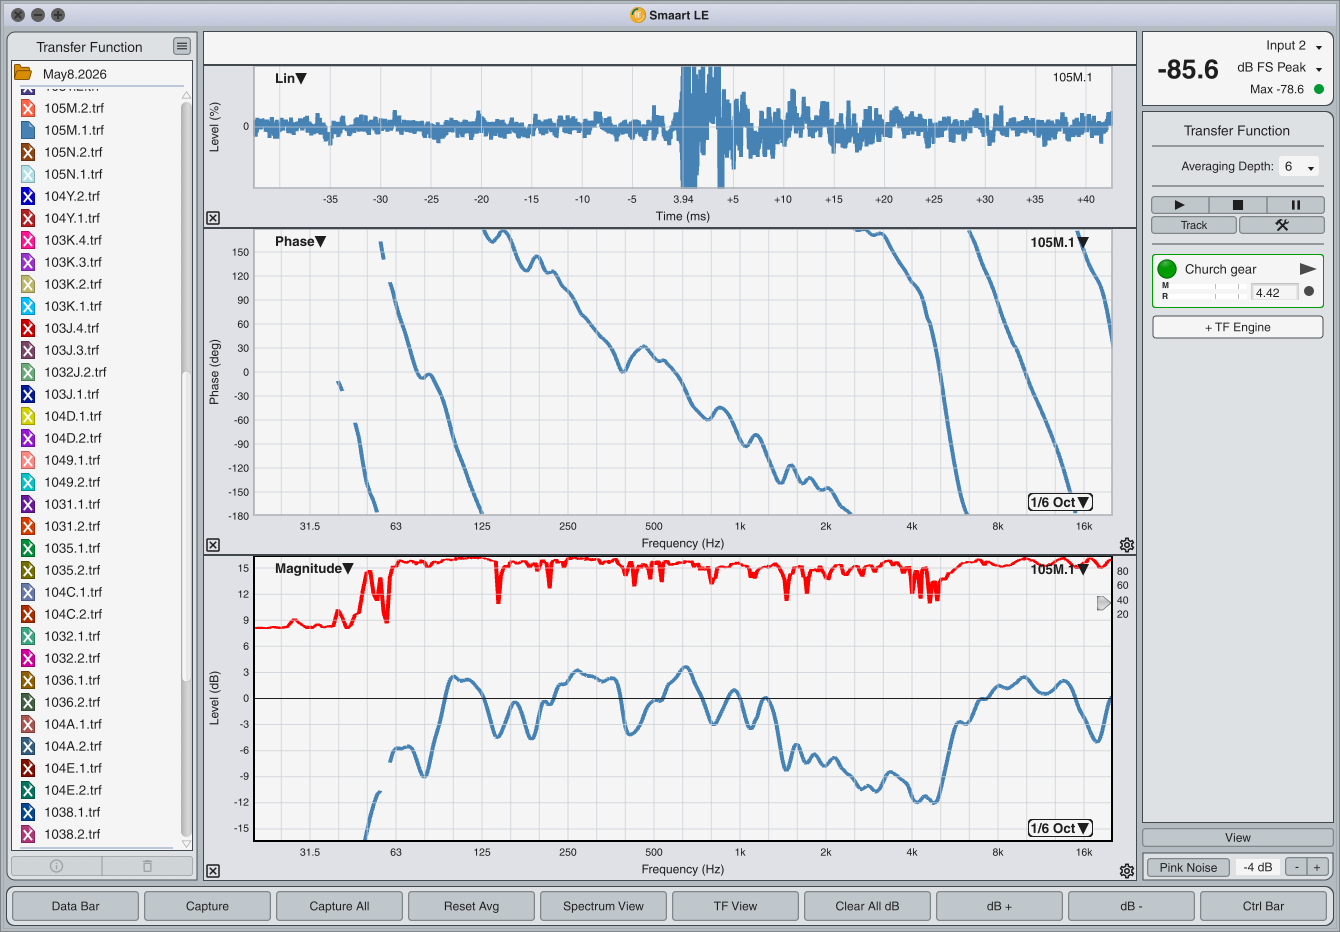
Task: Stop the measurement with the stop button
Action: [x=1237, y=205]
